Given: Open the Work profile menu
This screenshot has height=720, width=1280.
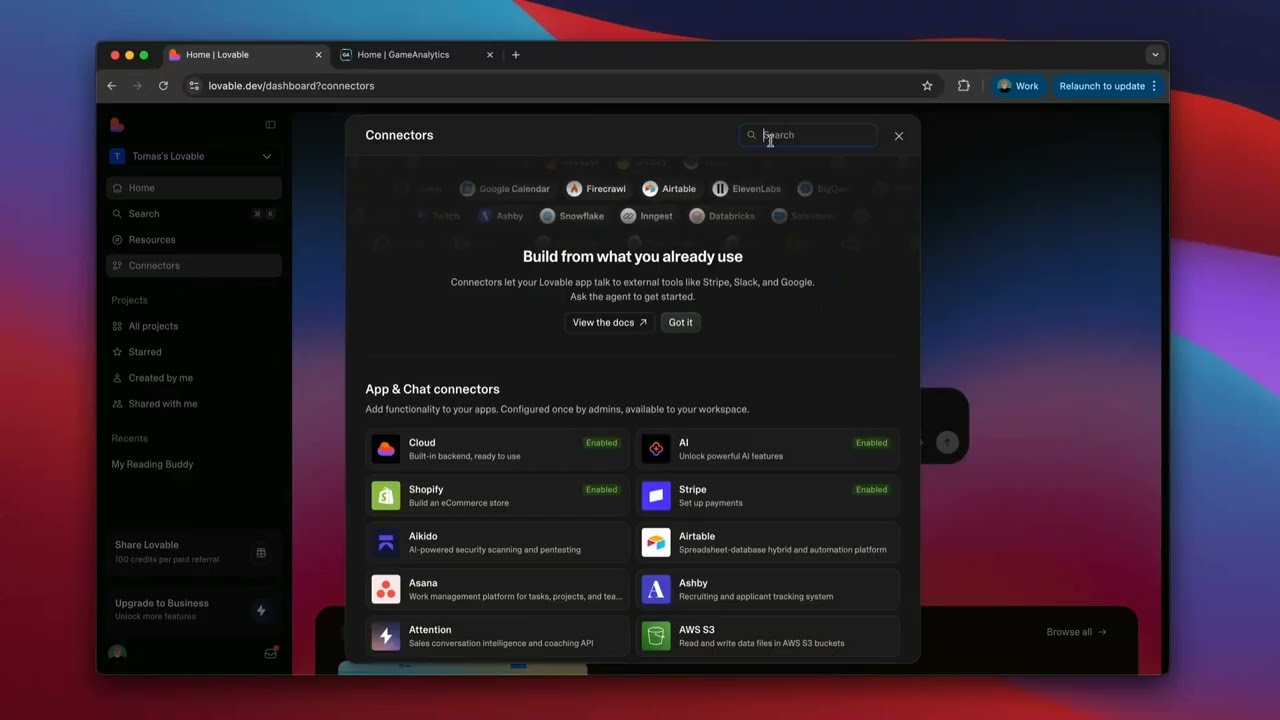Looking at the screenshot, I should [1018, 86].
